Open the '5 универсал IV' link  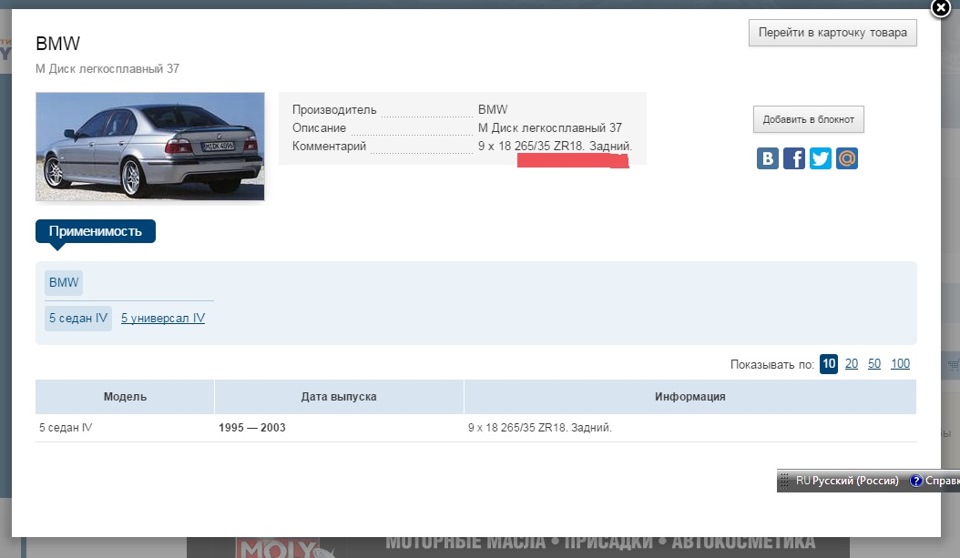tap(163, 319)
